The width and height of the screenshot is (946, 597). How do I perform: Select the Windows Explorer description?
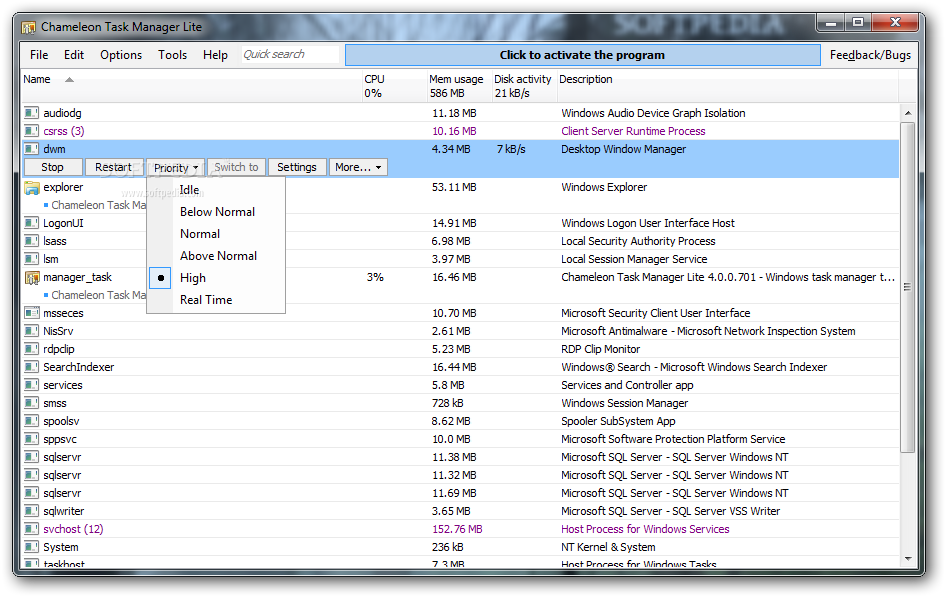(x=604, y=188)
